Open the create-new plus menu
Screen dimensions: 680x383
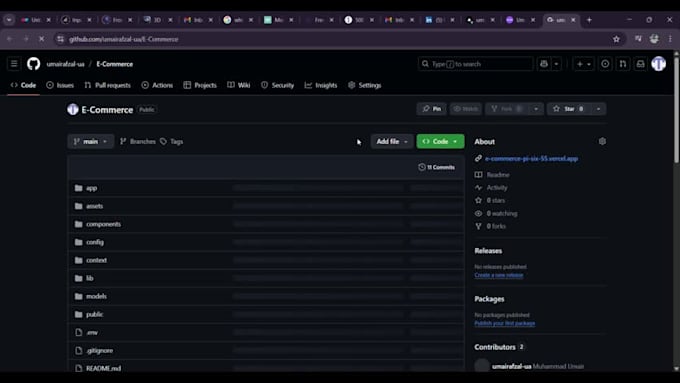[583, 64]
